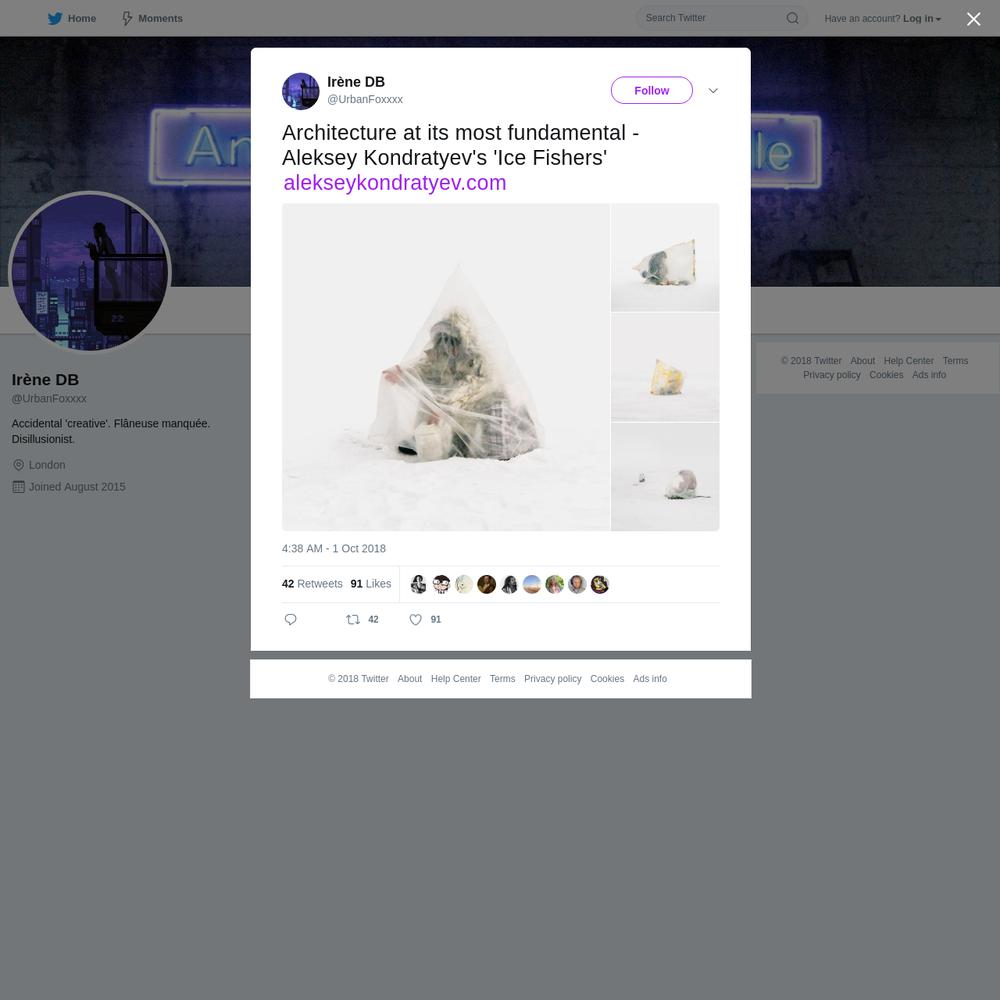Click Terms in the footer below the tweet
The height and width of the screenshot is (1000, 1000).
502,679
